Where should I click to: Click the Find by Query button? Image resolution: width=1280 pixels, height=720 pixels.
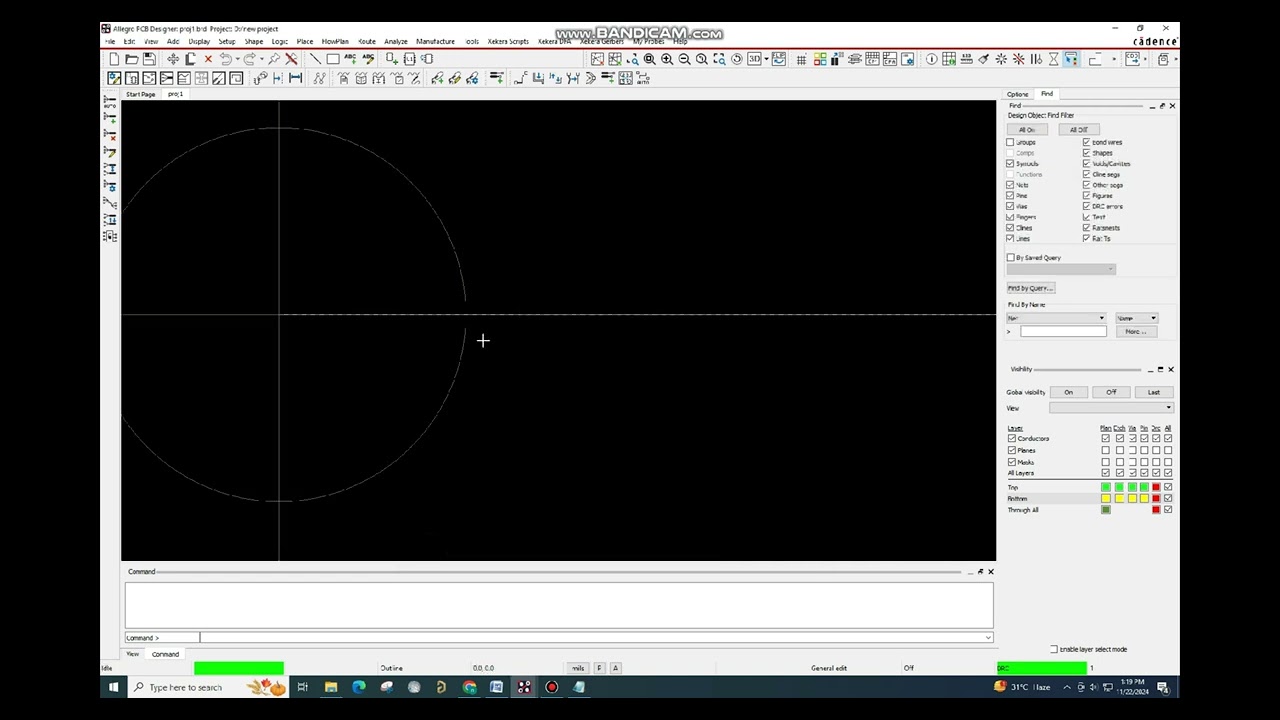1030,288
